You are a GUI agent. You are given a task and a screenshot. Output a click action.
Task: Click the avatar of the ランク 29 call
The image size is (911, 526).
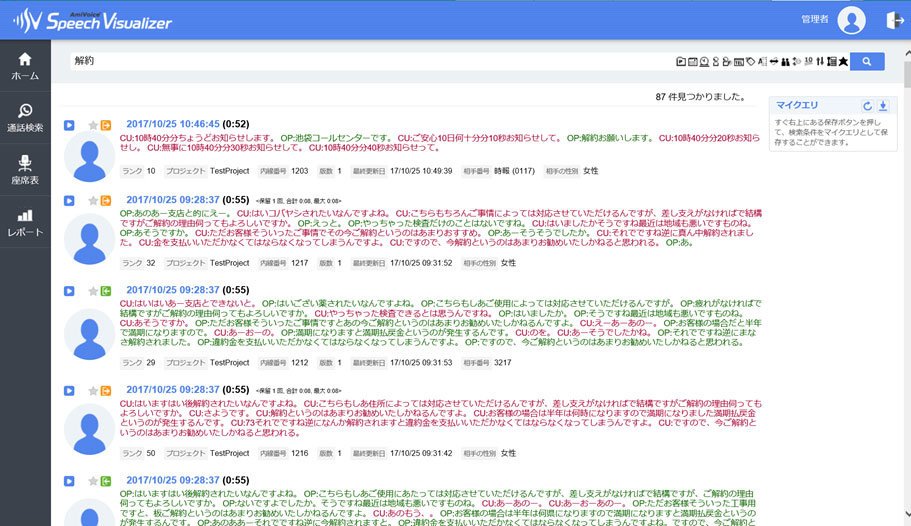[x=89, y=334]
